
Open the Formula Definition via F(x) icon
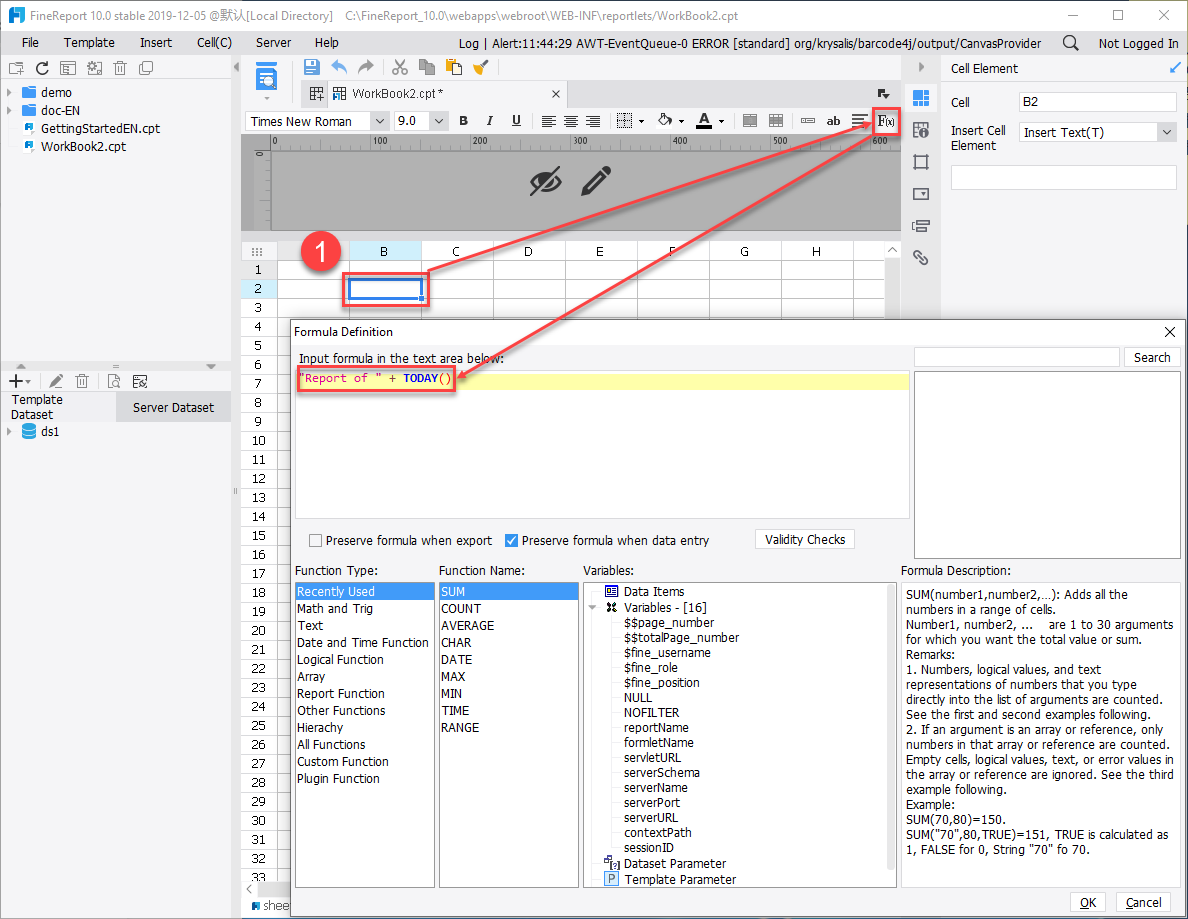[x=886, y=121]
